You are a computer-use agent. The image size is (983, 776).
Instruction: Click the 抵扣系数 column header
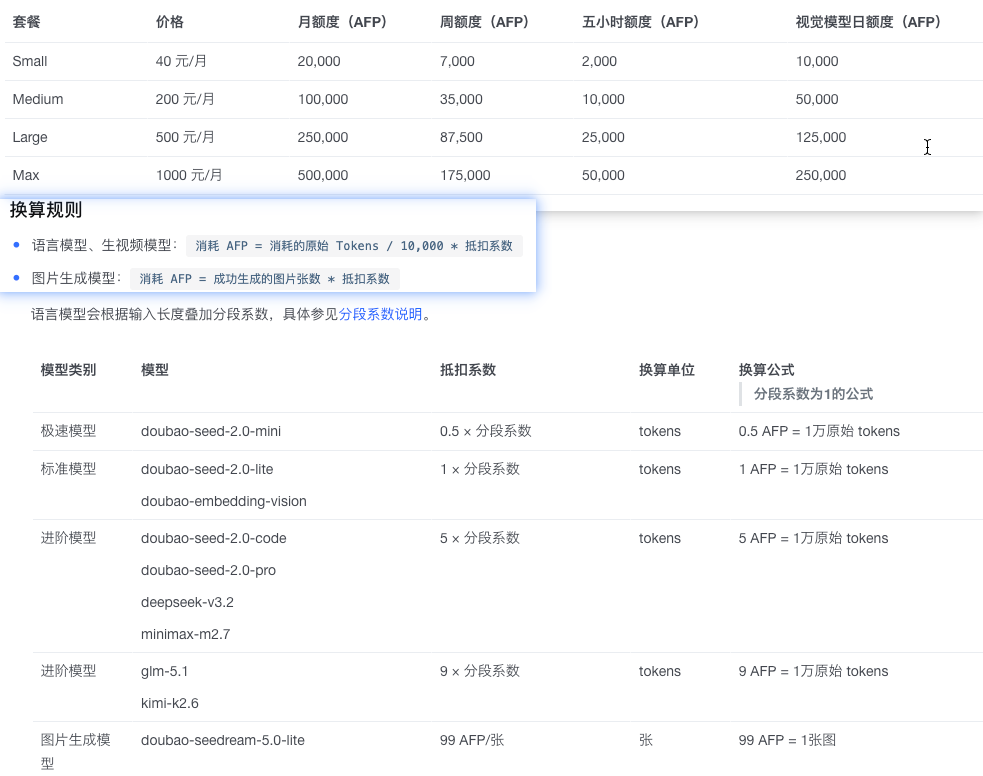[468, 370]
